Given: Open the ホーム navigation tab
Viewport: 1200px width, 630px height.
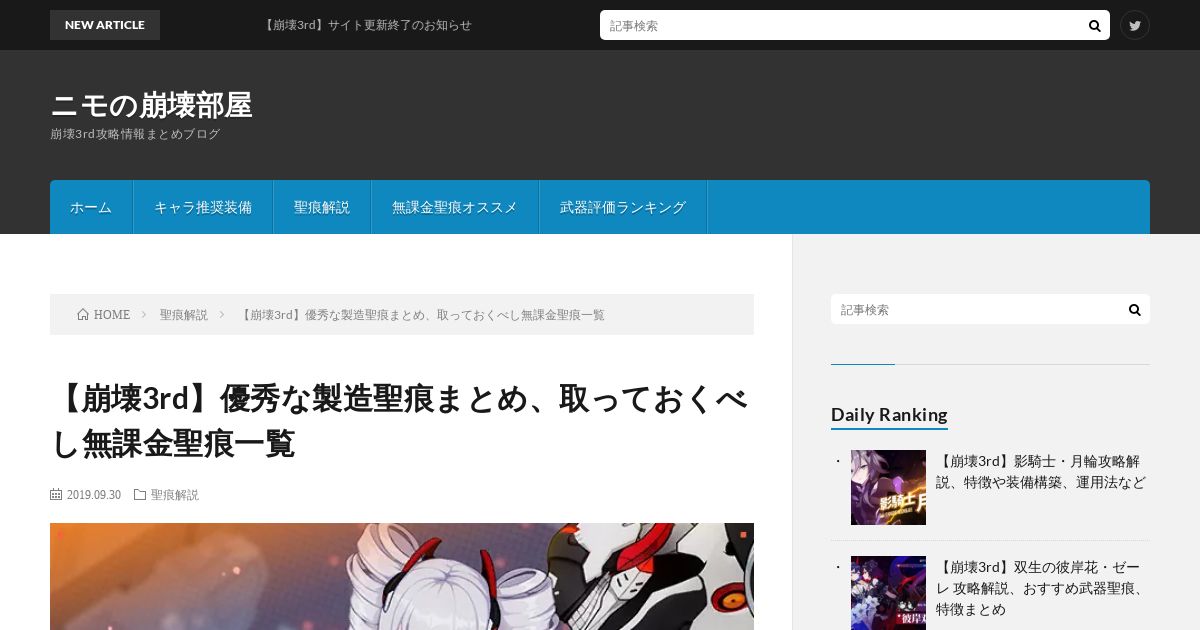Looking at the screenshot, I should [x=91, y=207].
